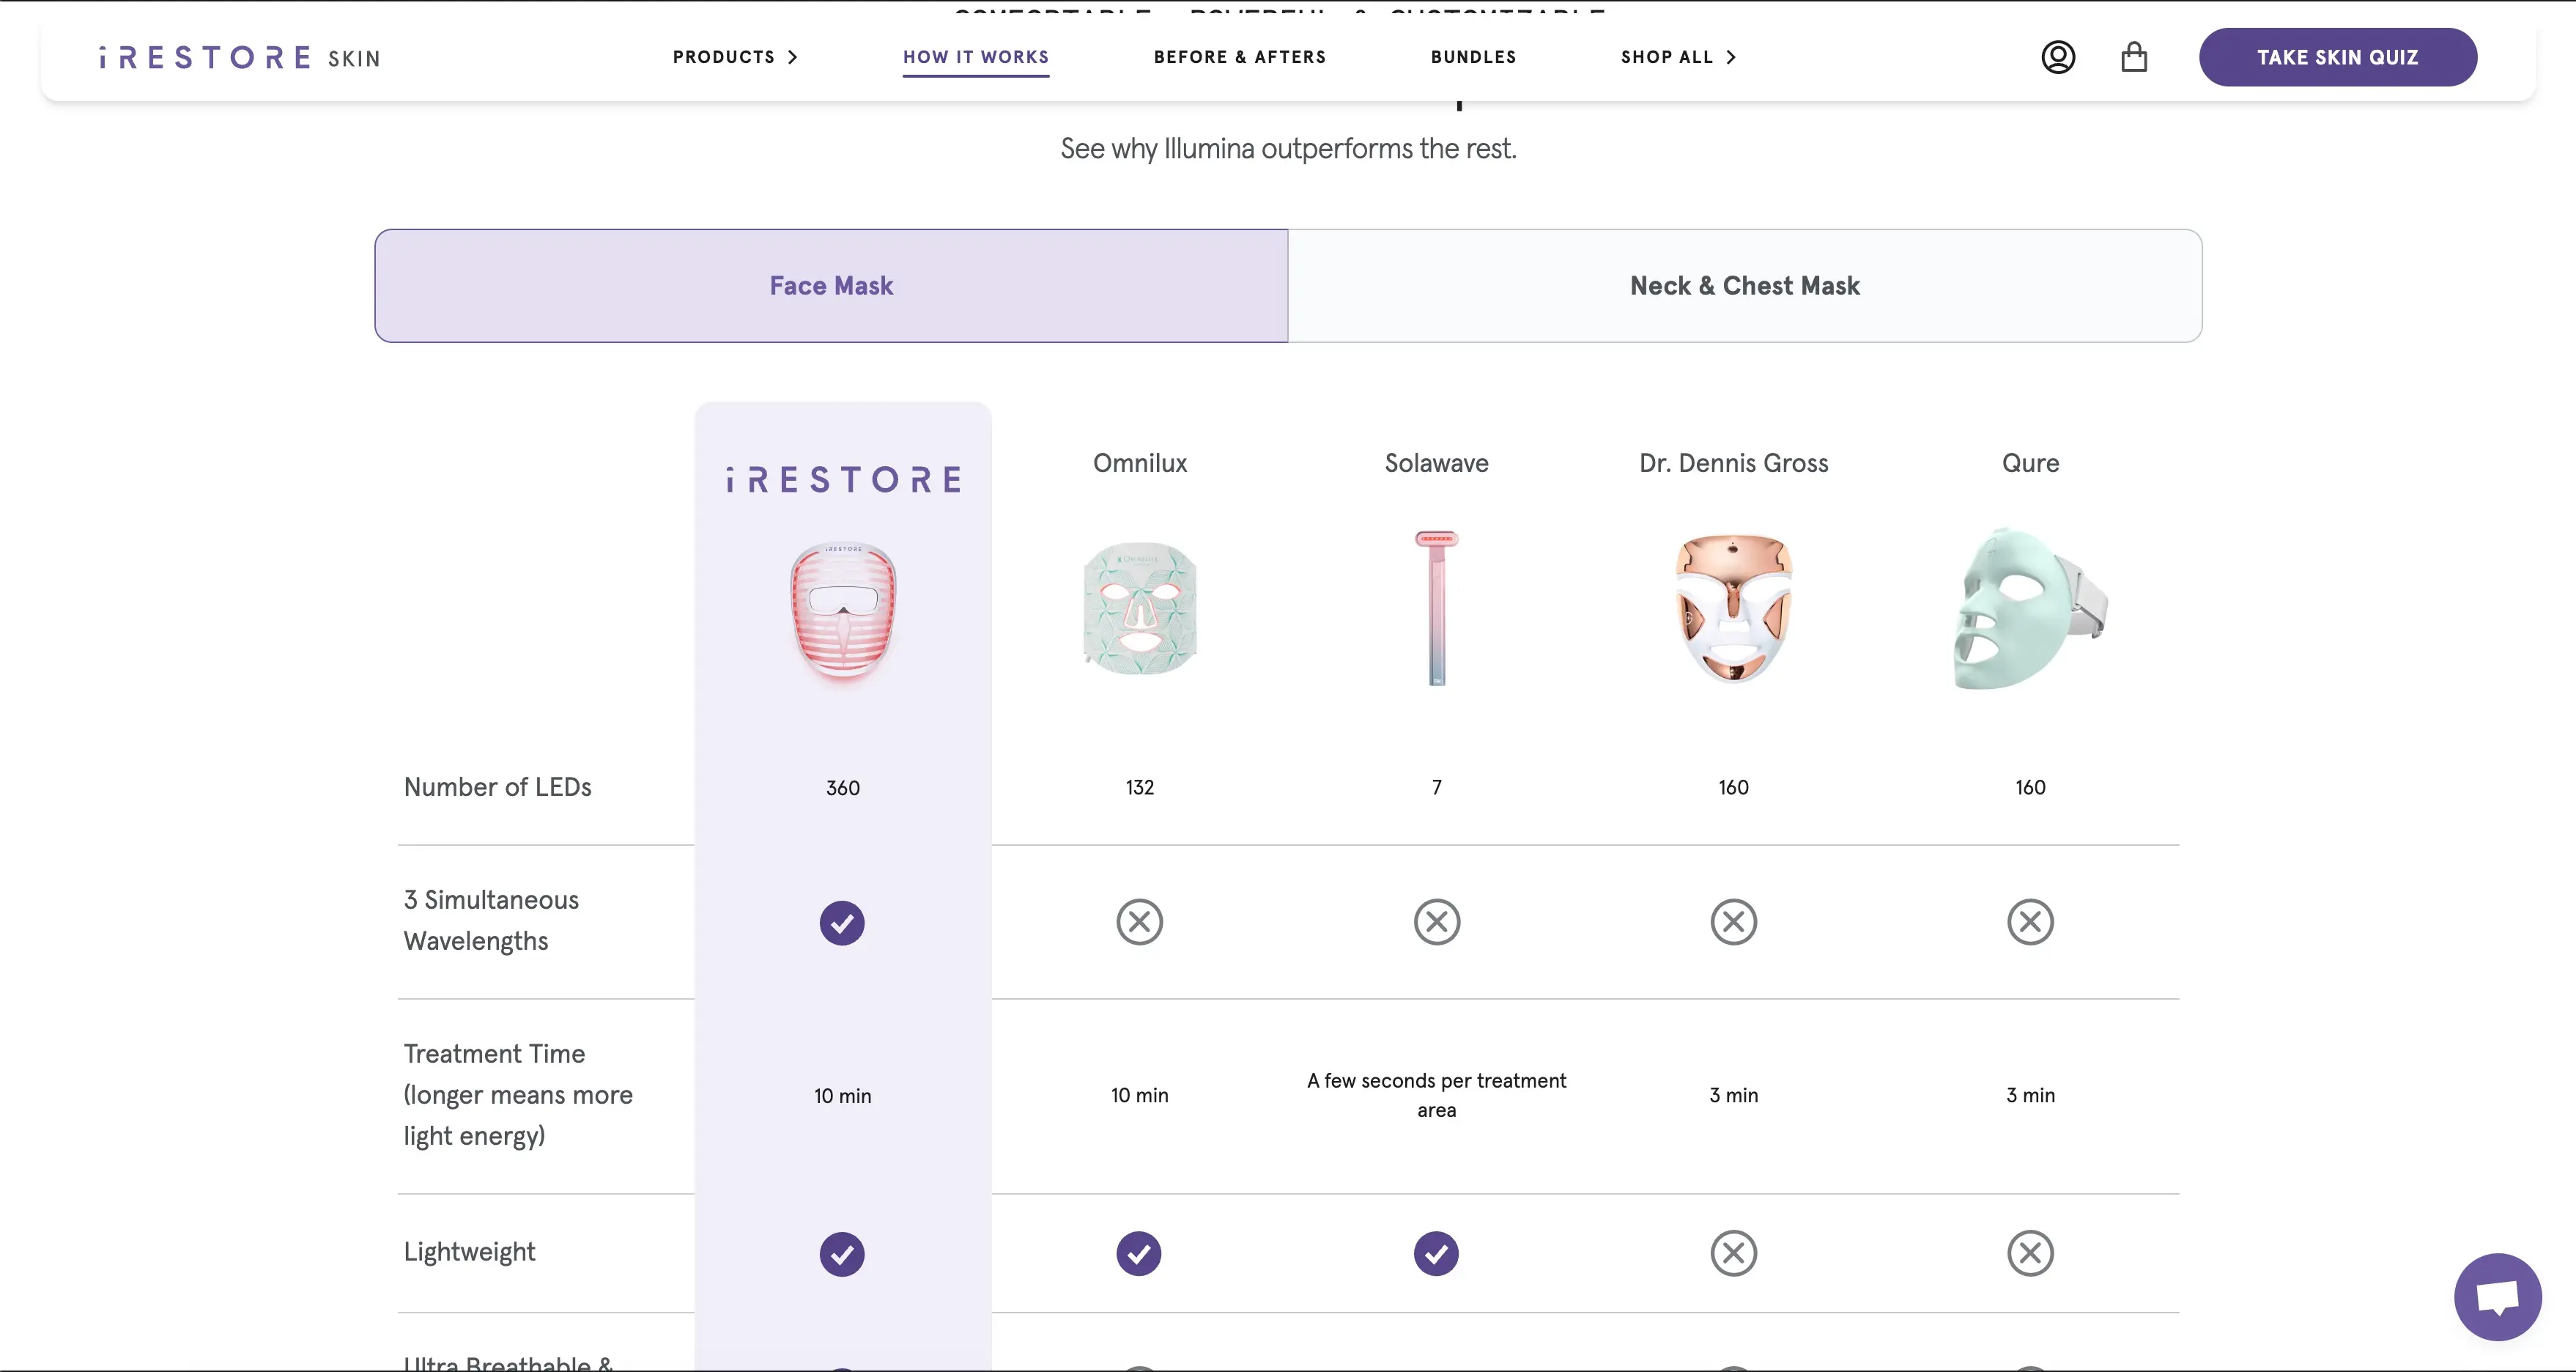
Task: Toggle the iRESTORE Lightweight checkmark
Action: click(x=842, y=1253)
